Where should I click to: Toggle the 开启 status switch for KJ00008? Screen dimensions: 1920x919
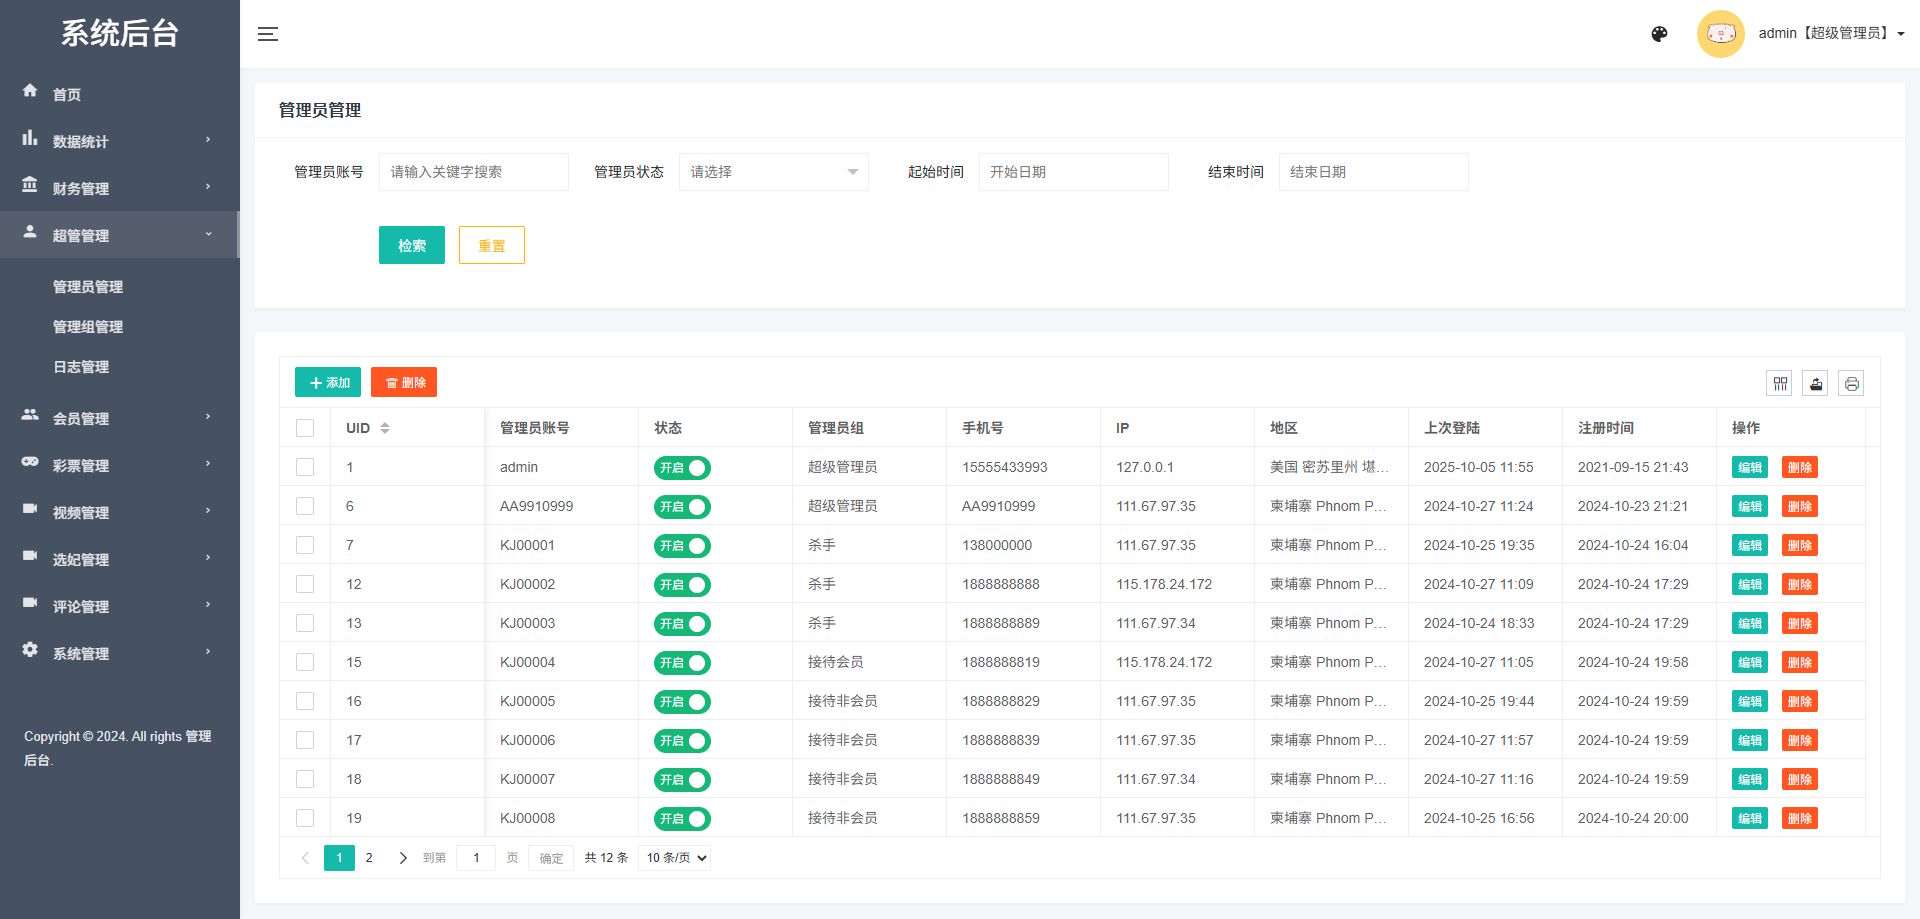[x=682, y=819]
